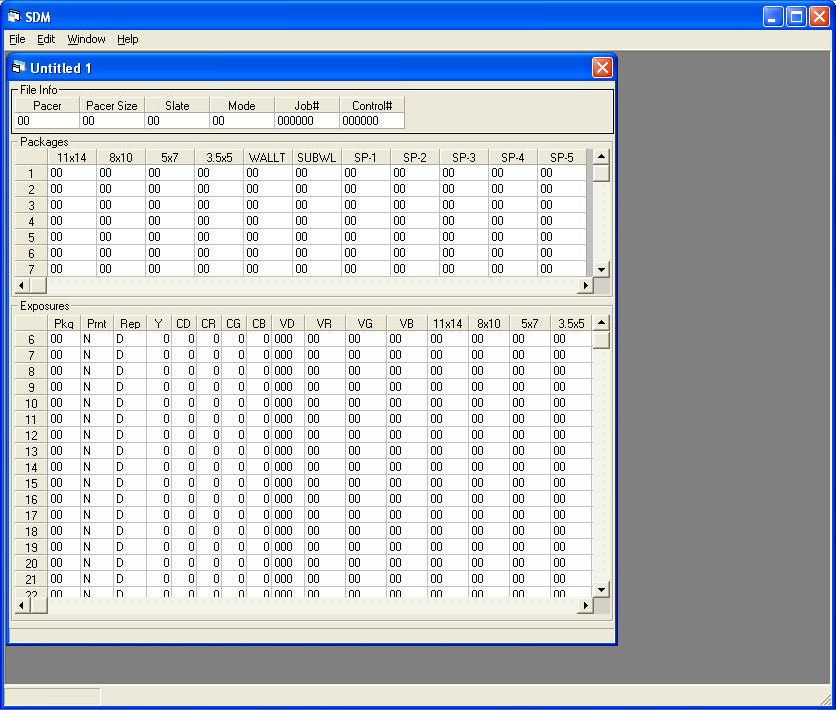Click Exposures row 15 cell under 8x10

(x=489, y=483)
